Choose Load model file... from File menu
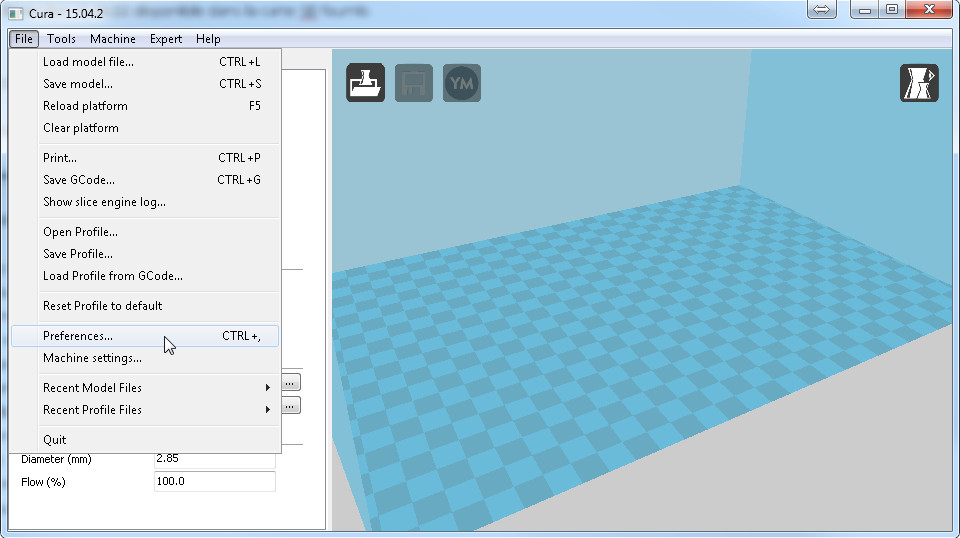Image resolution: width=960 pixels, height=538 pixels. [145, 62]
